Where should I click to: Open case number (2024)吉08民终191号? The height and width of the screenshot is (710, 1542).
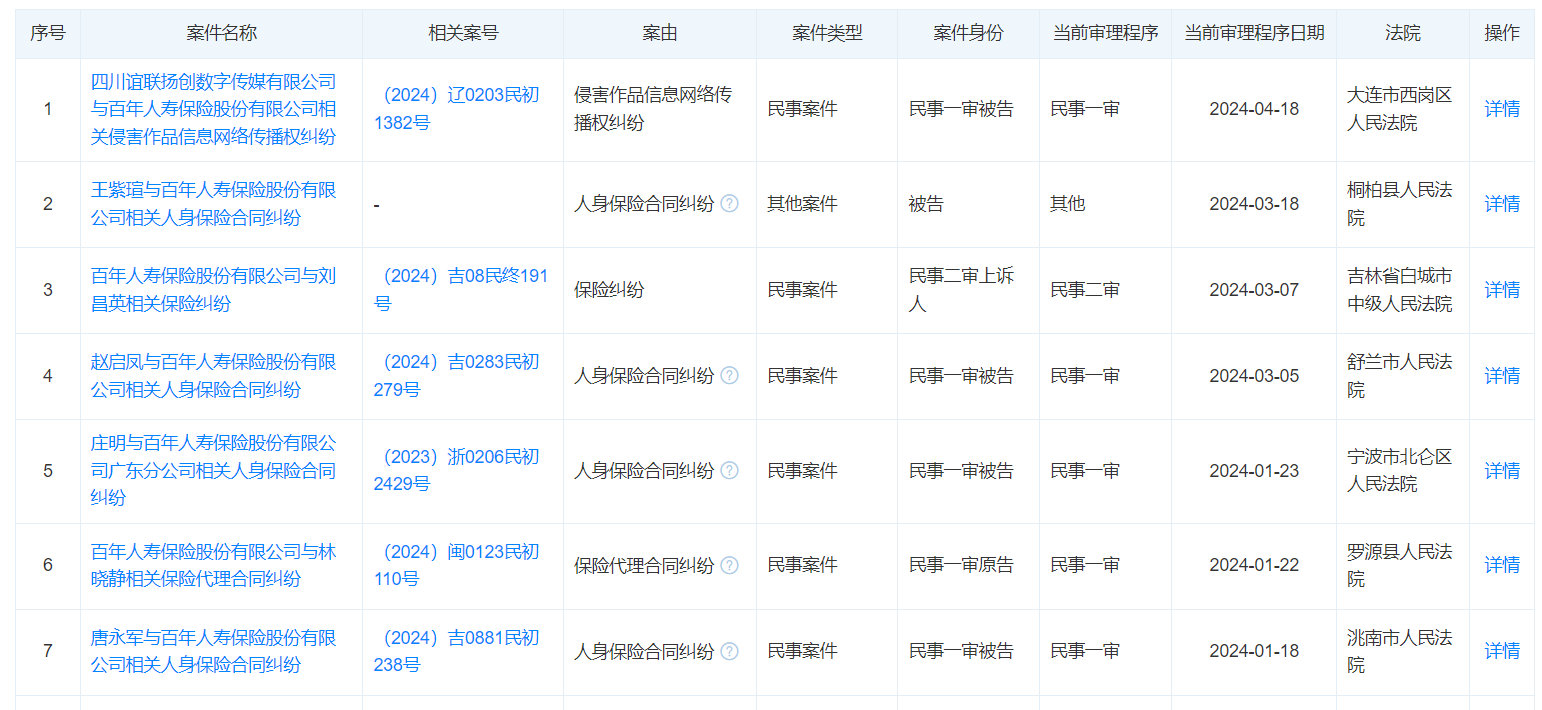click(x=461, y=290)
